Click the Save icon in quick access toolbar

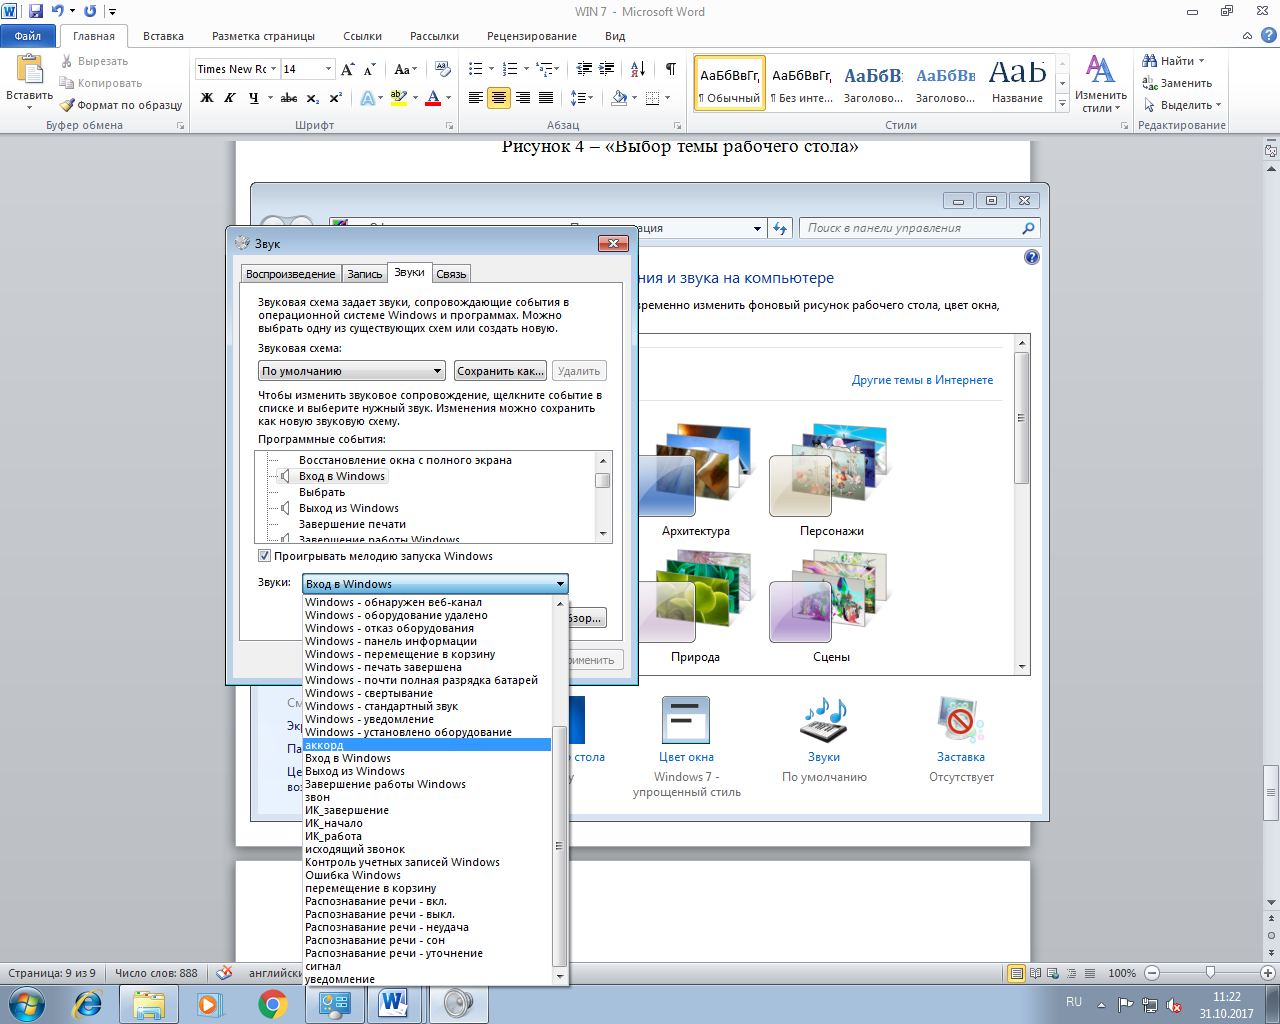tap(36, 11)
